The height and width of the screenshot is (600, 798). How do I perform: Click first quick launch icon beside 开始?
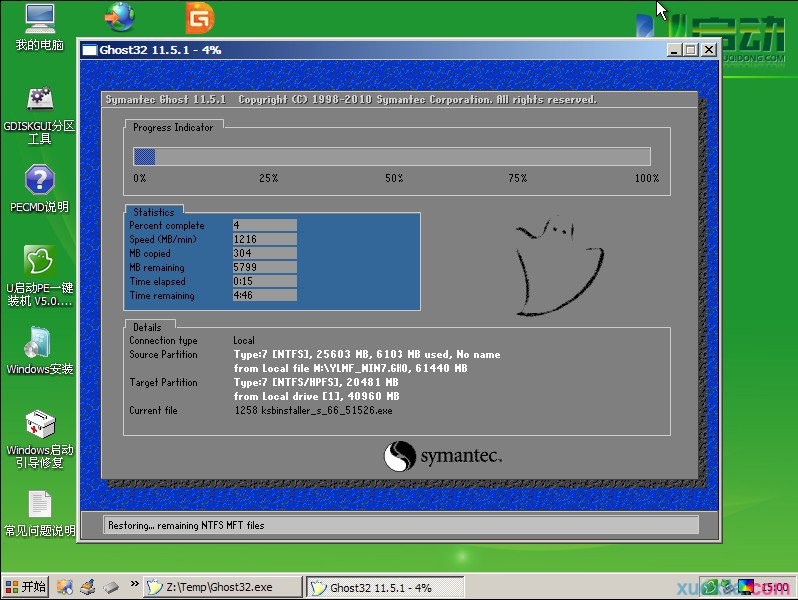point(65,587)
